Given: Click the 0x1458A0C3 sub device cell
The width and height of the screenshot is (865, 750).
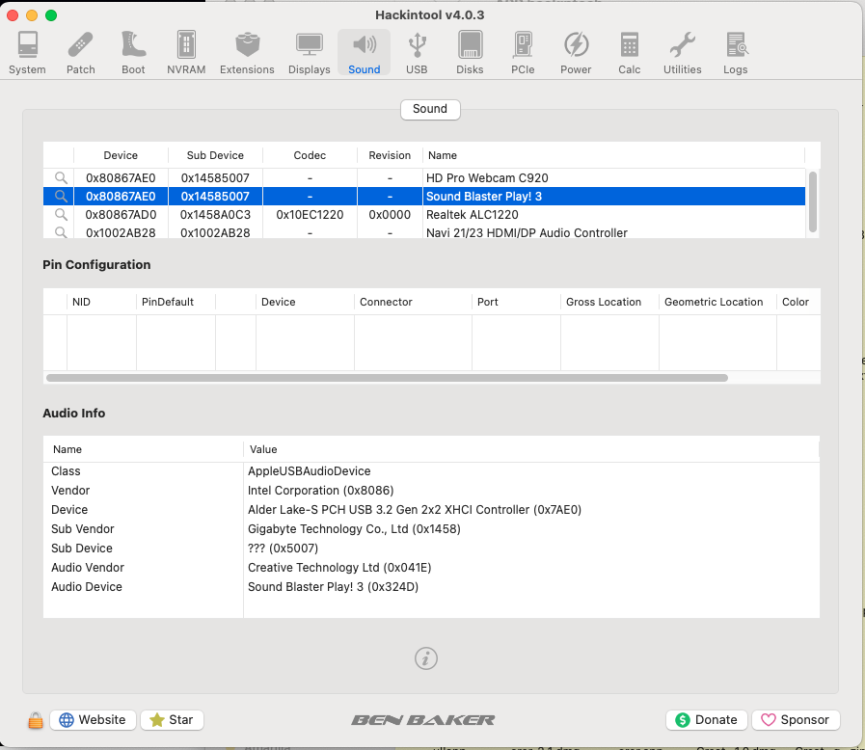Looking at the screenshot, I should click(215, 215).
